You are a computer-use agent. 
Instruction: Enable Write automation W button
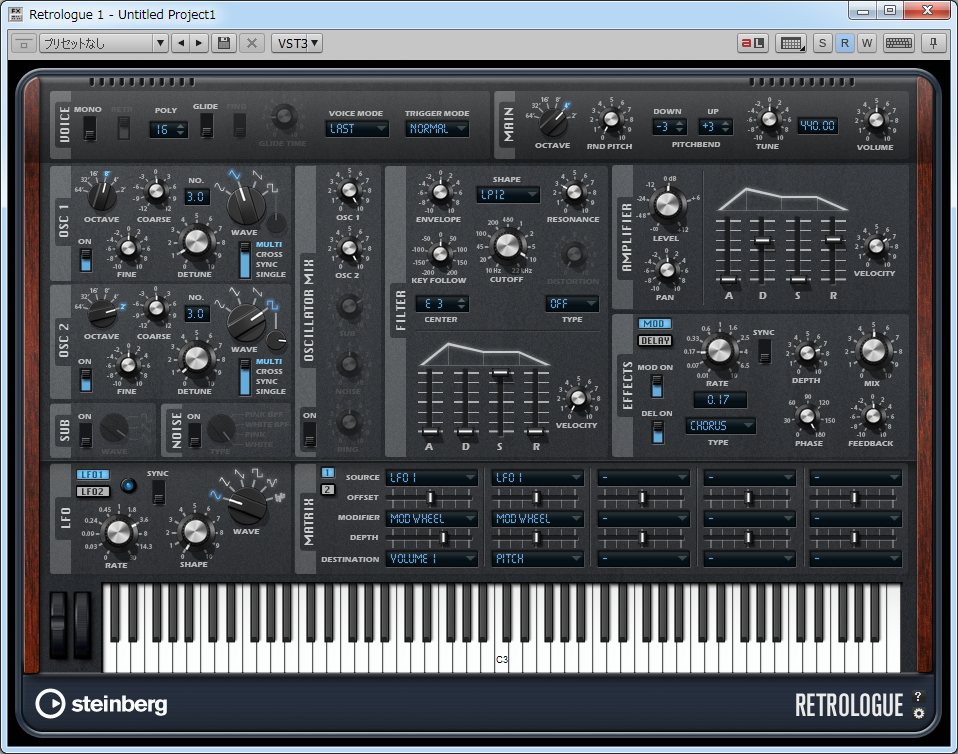pyautogui.click(x=867, y=43)
